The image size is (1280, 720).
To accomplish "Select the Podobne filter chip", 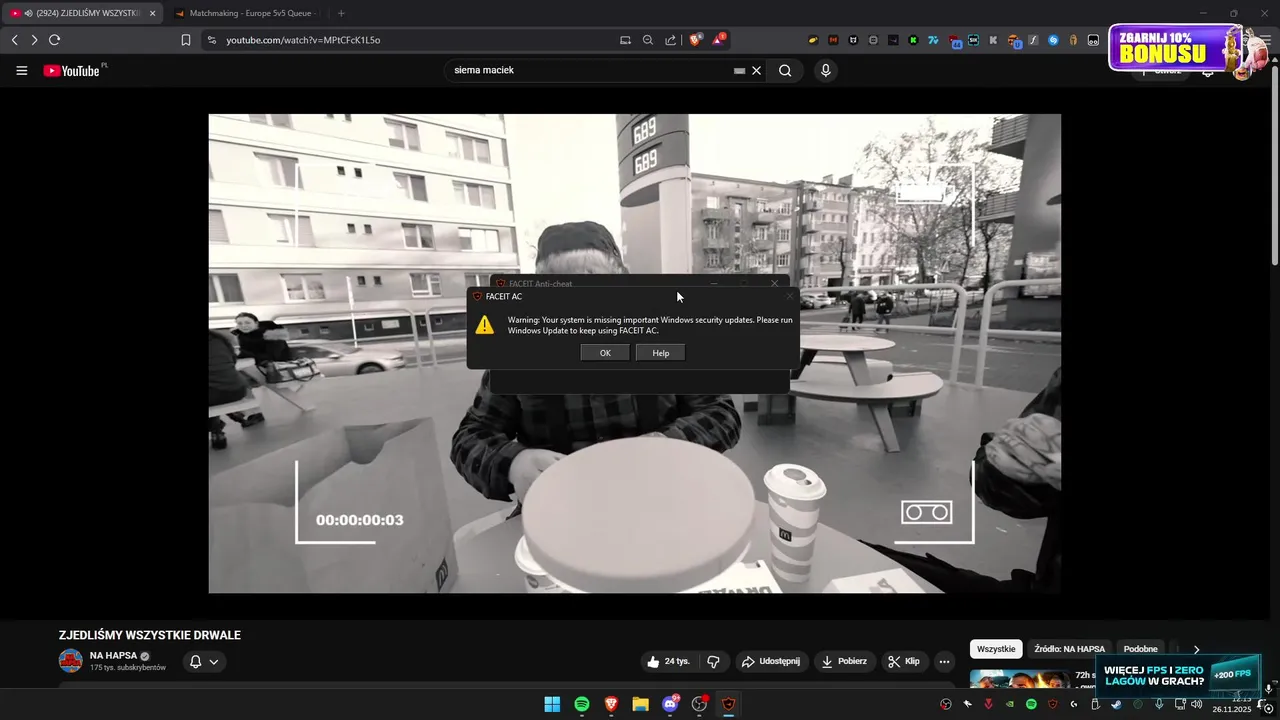I will pos(1140,649).
